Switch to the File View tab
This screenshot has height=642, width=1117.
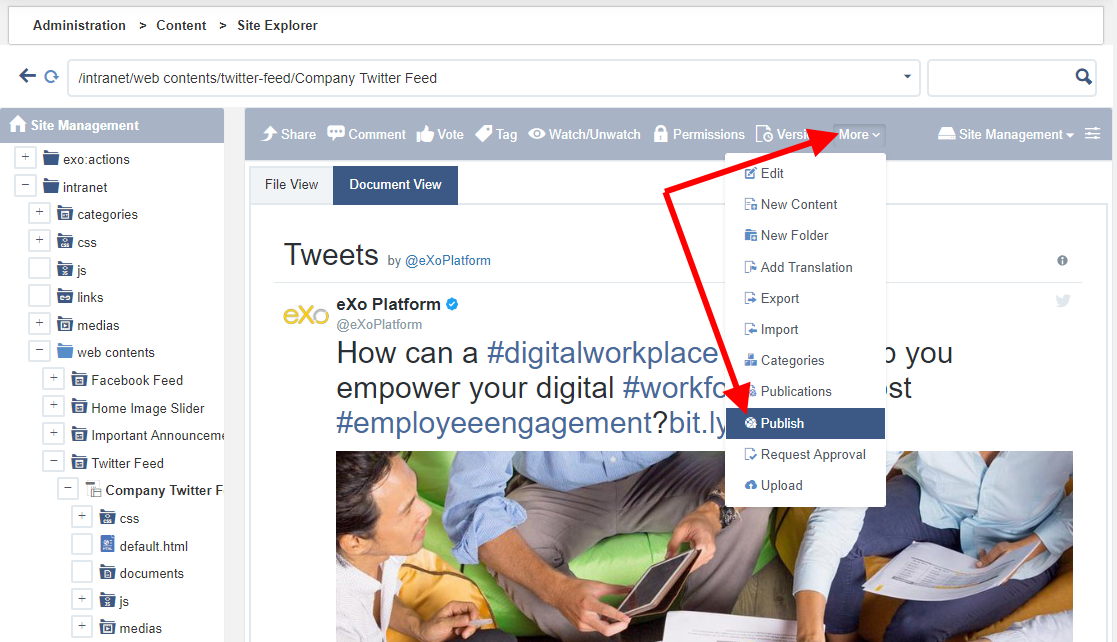click(291, 185)
